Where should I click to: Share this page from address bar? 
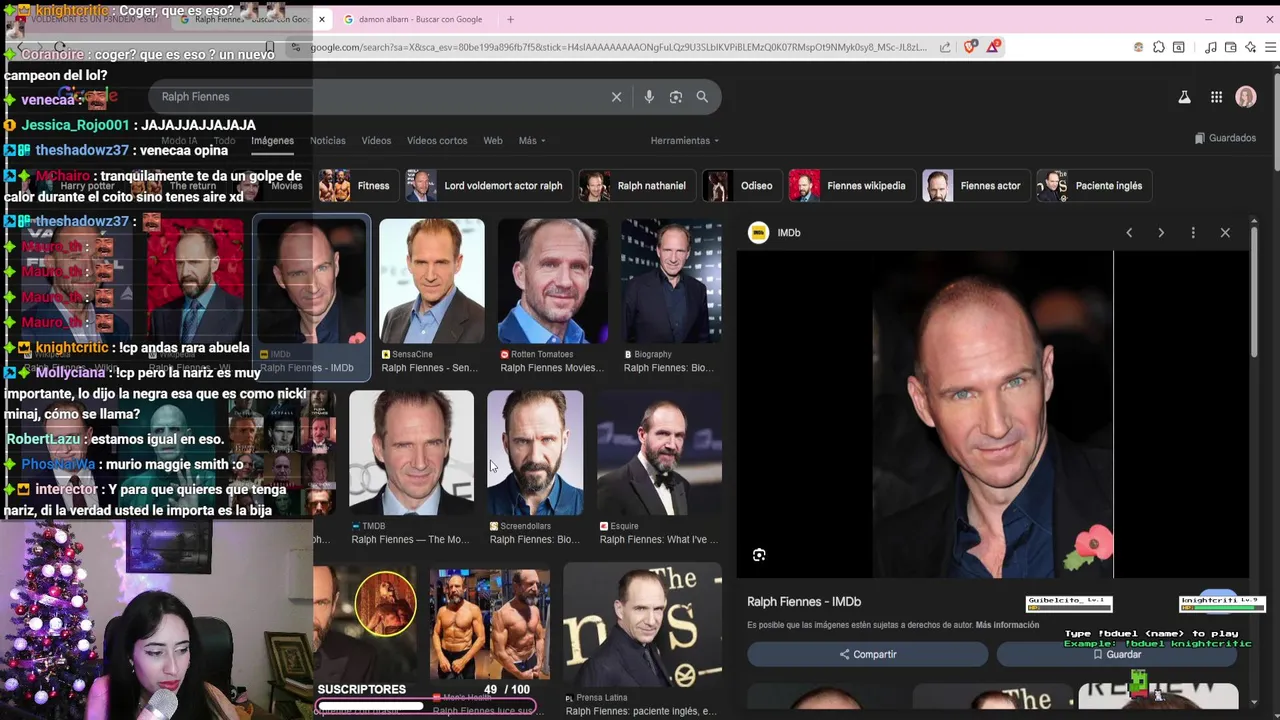945,47
